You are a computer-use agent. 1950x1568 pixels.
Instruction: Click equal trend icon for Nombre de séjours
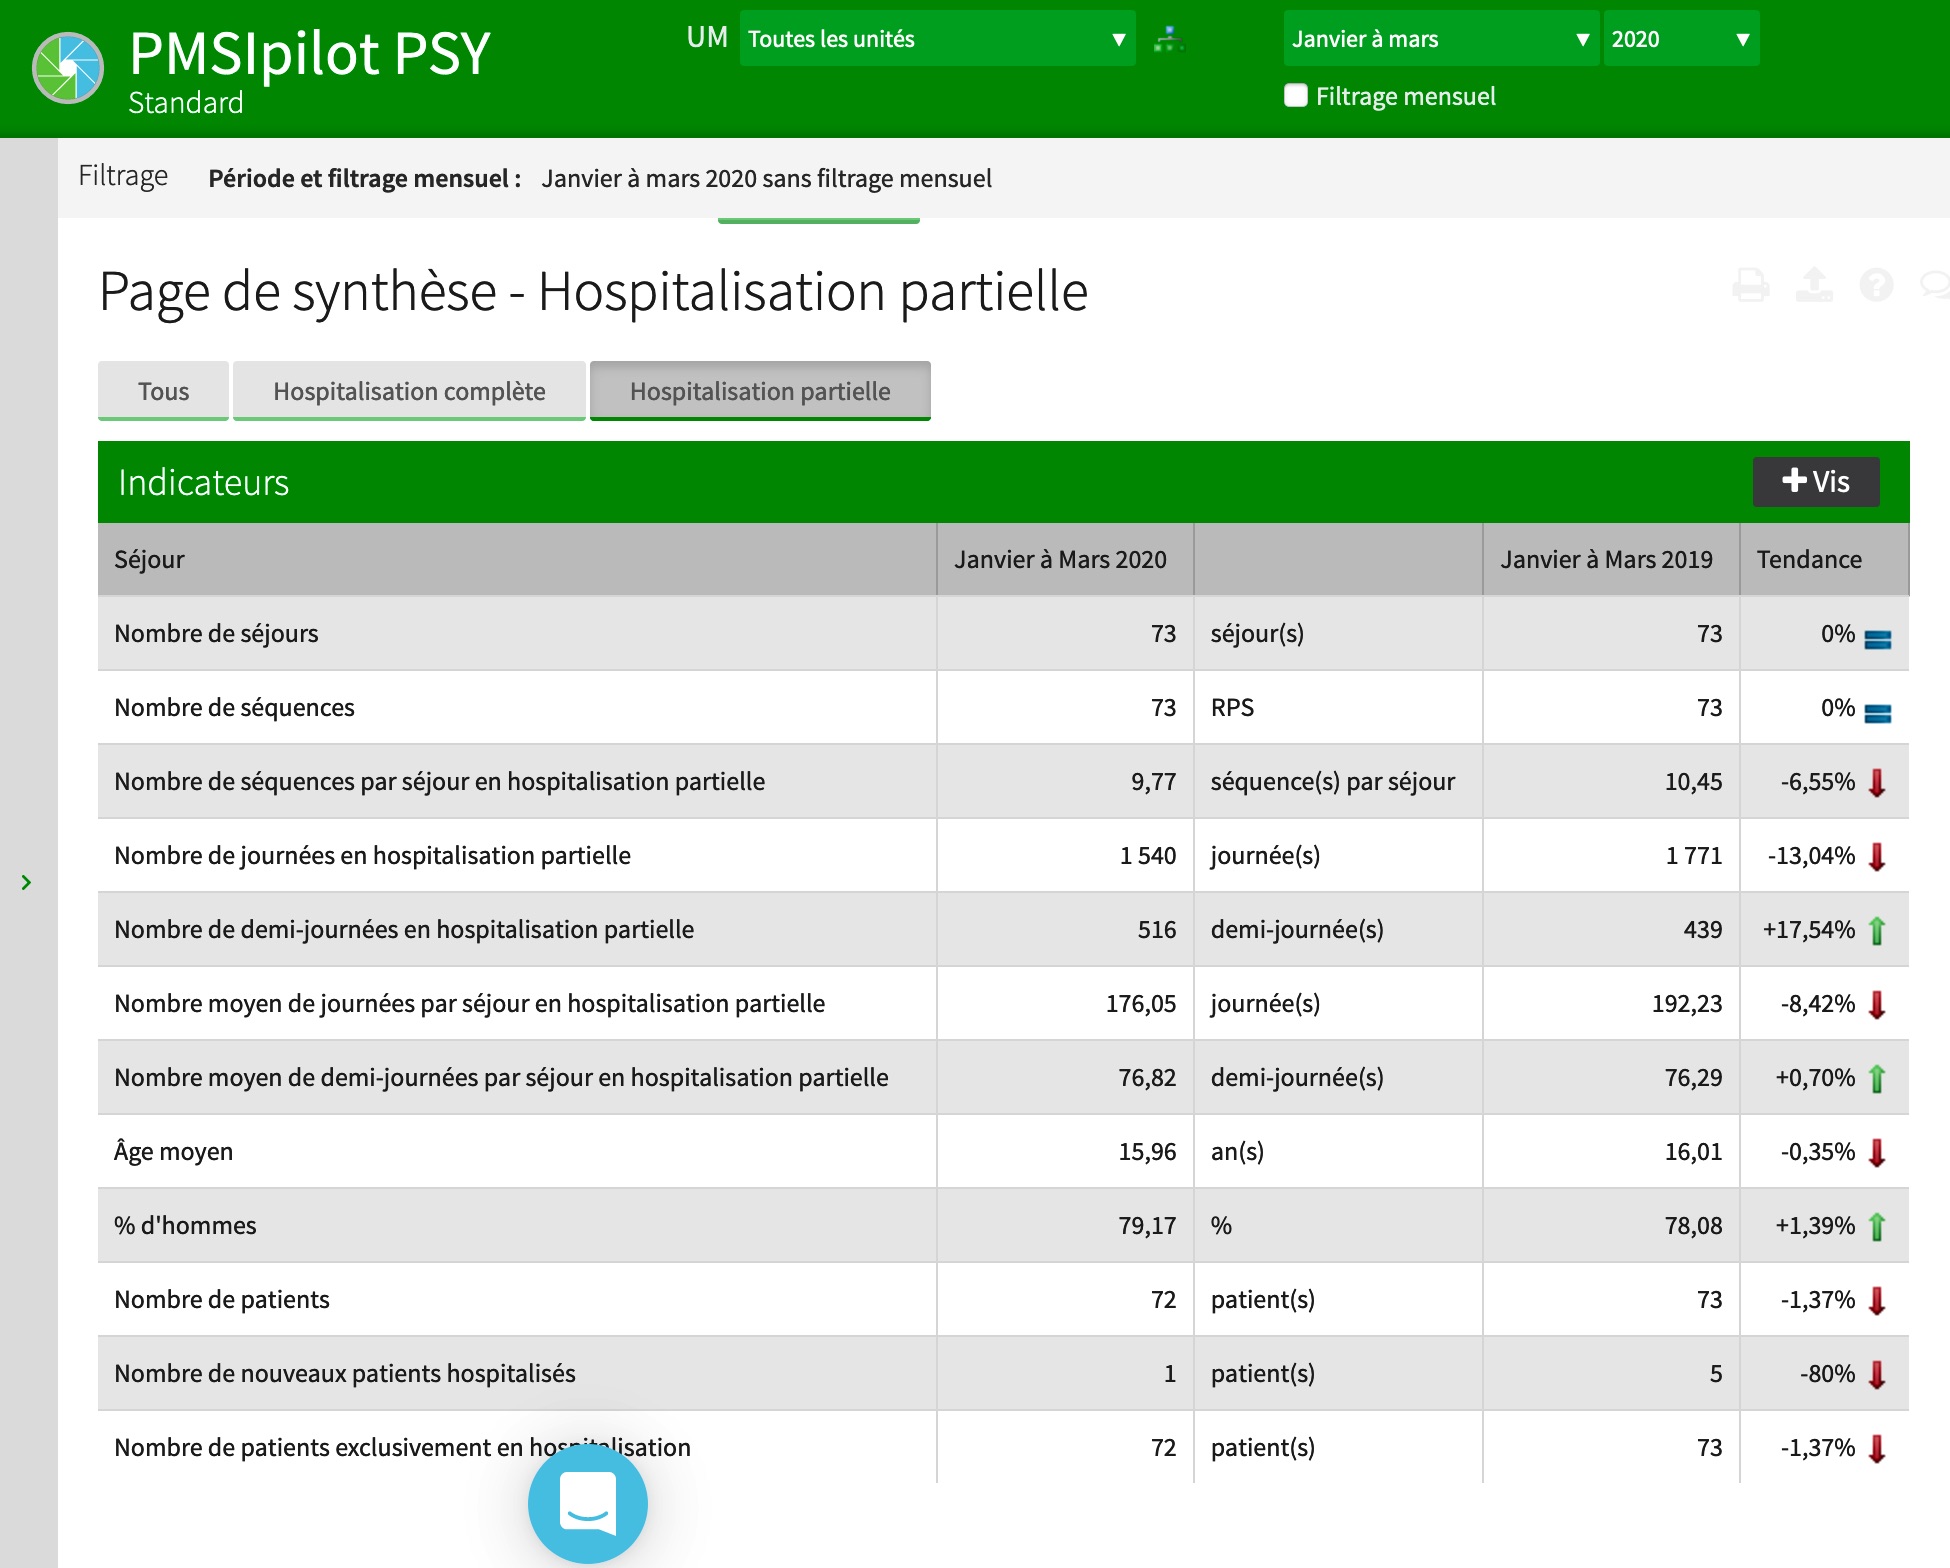pos(1878,639)
